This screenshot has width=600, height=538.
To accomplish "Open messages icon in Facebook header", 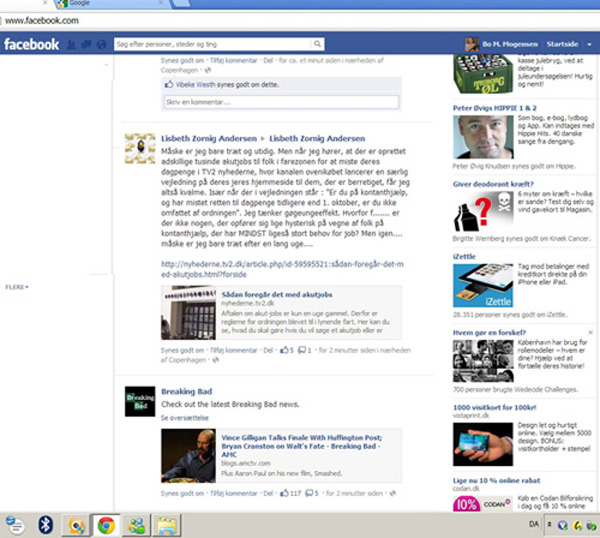I will (x=86, y=45).
